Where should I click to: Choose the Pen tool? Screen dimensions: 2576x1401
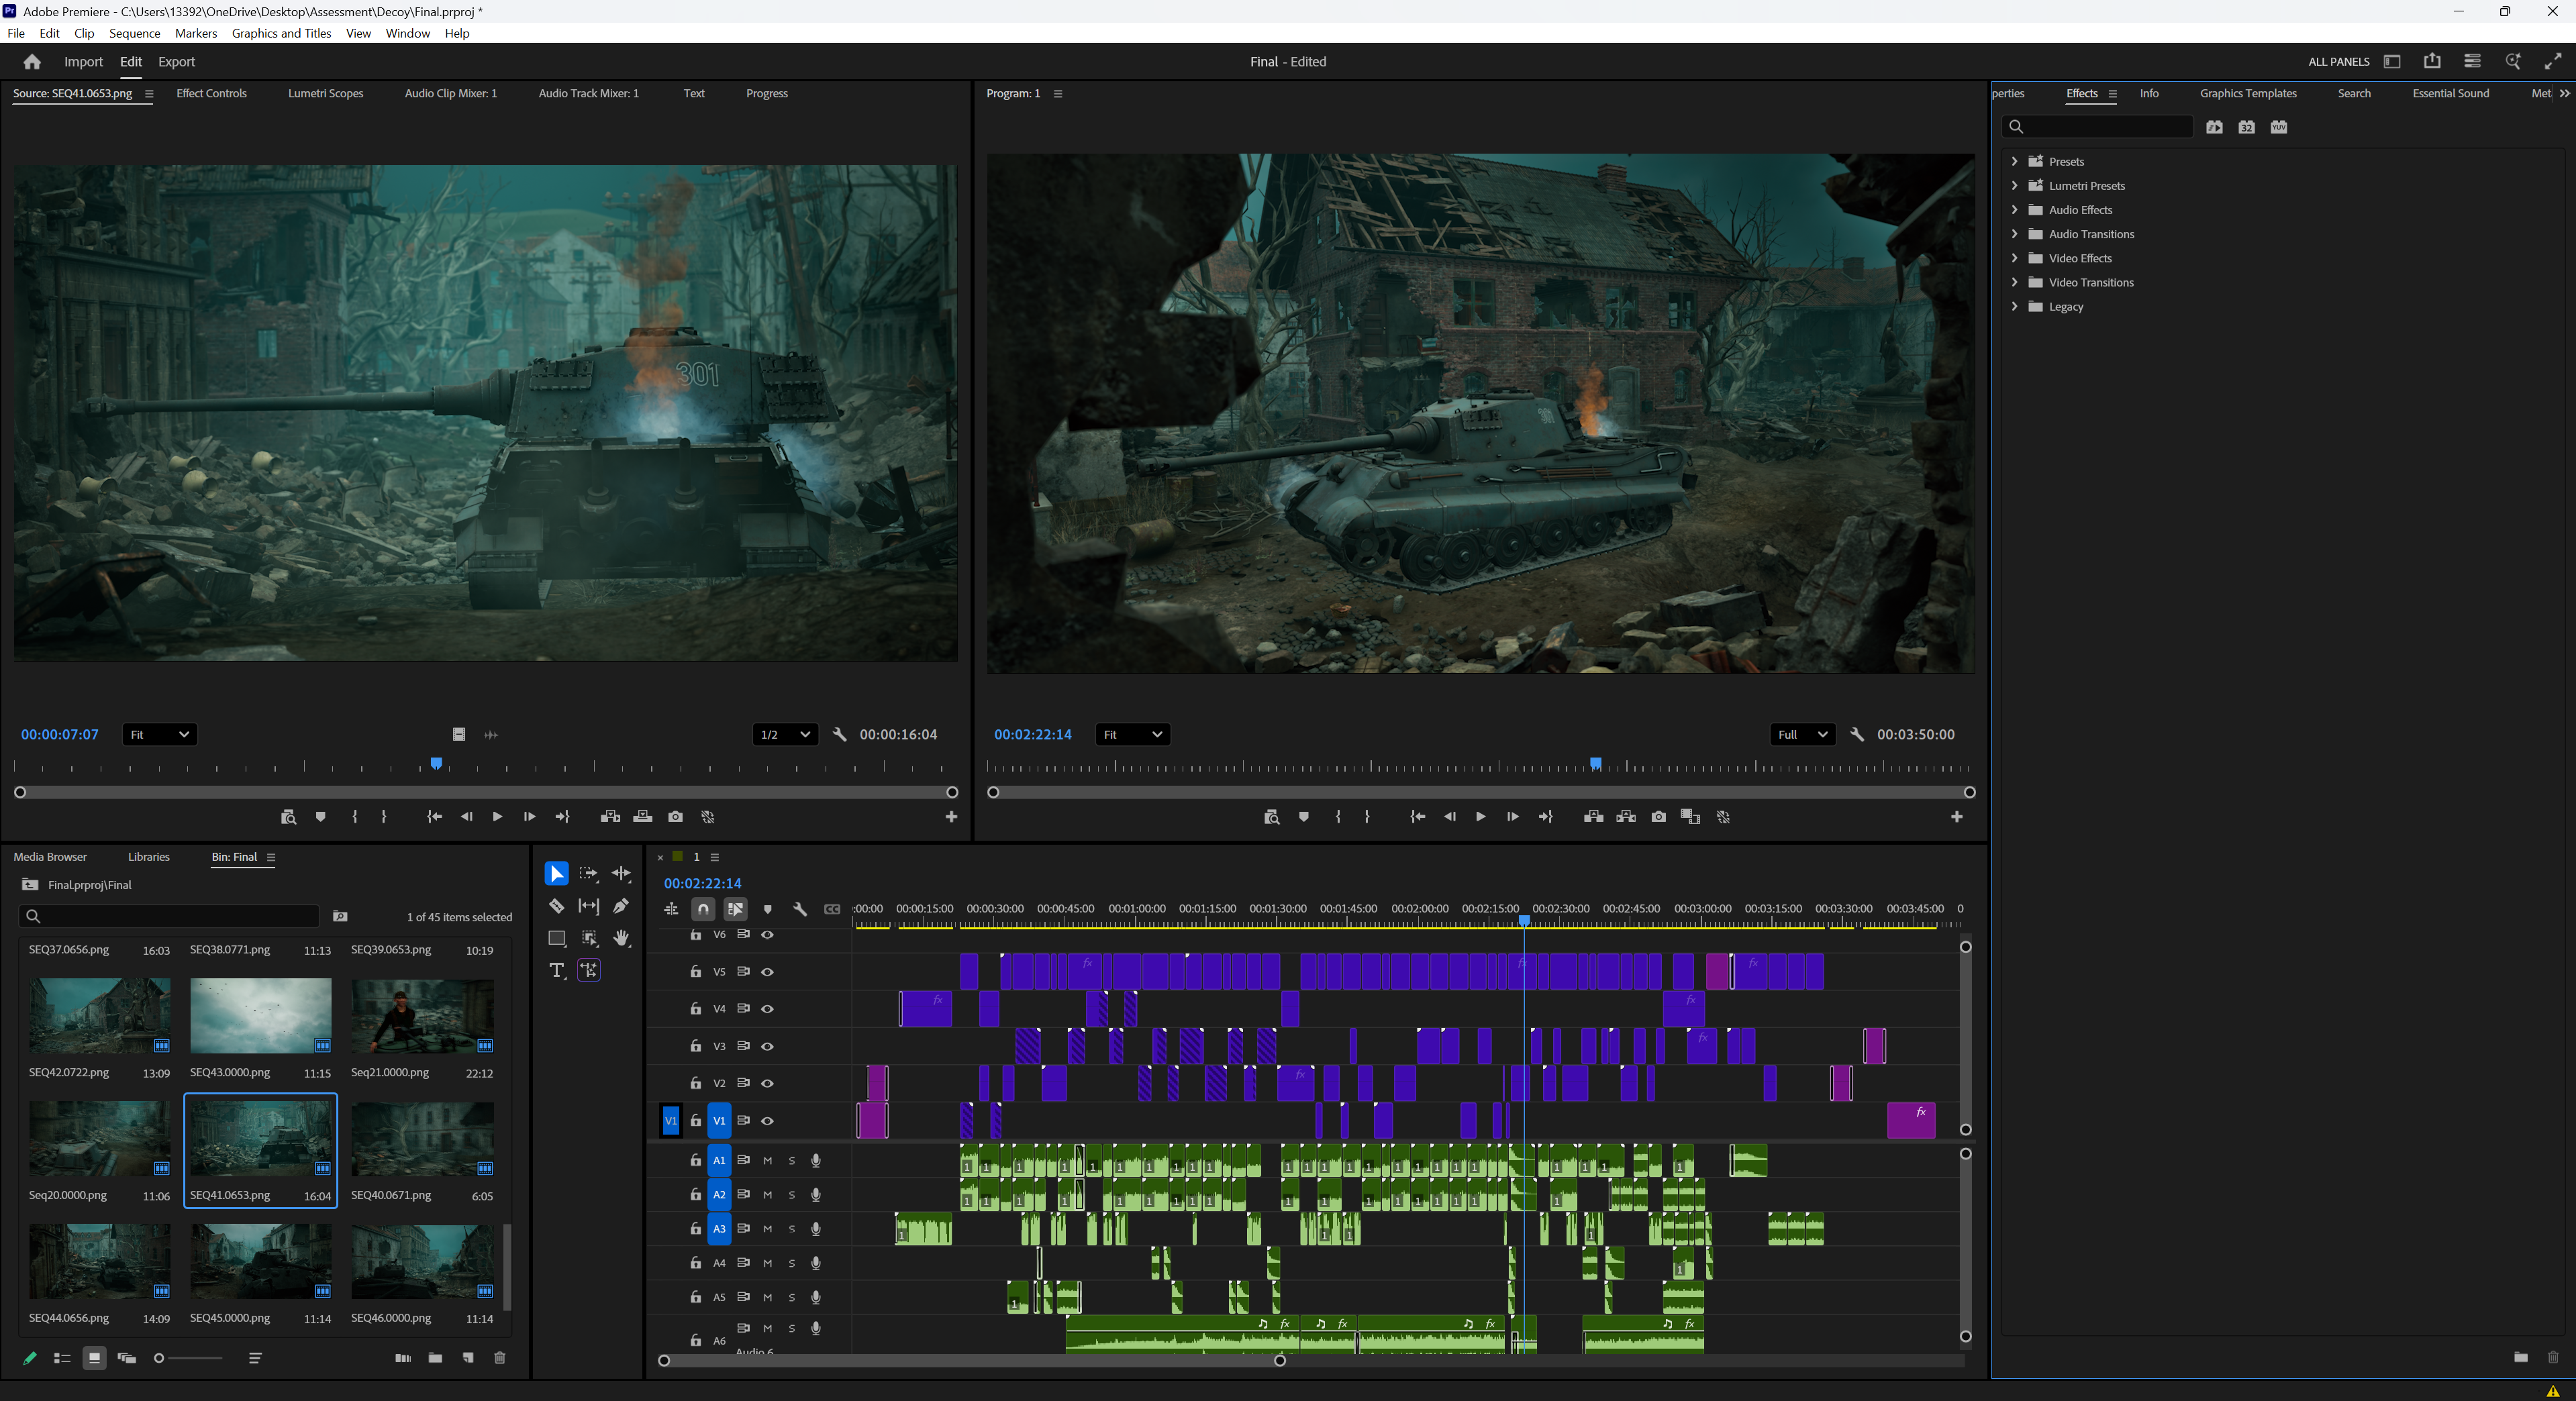621,906
